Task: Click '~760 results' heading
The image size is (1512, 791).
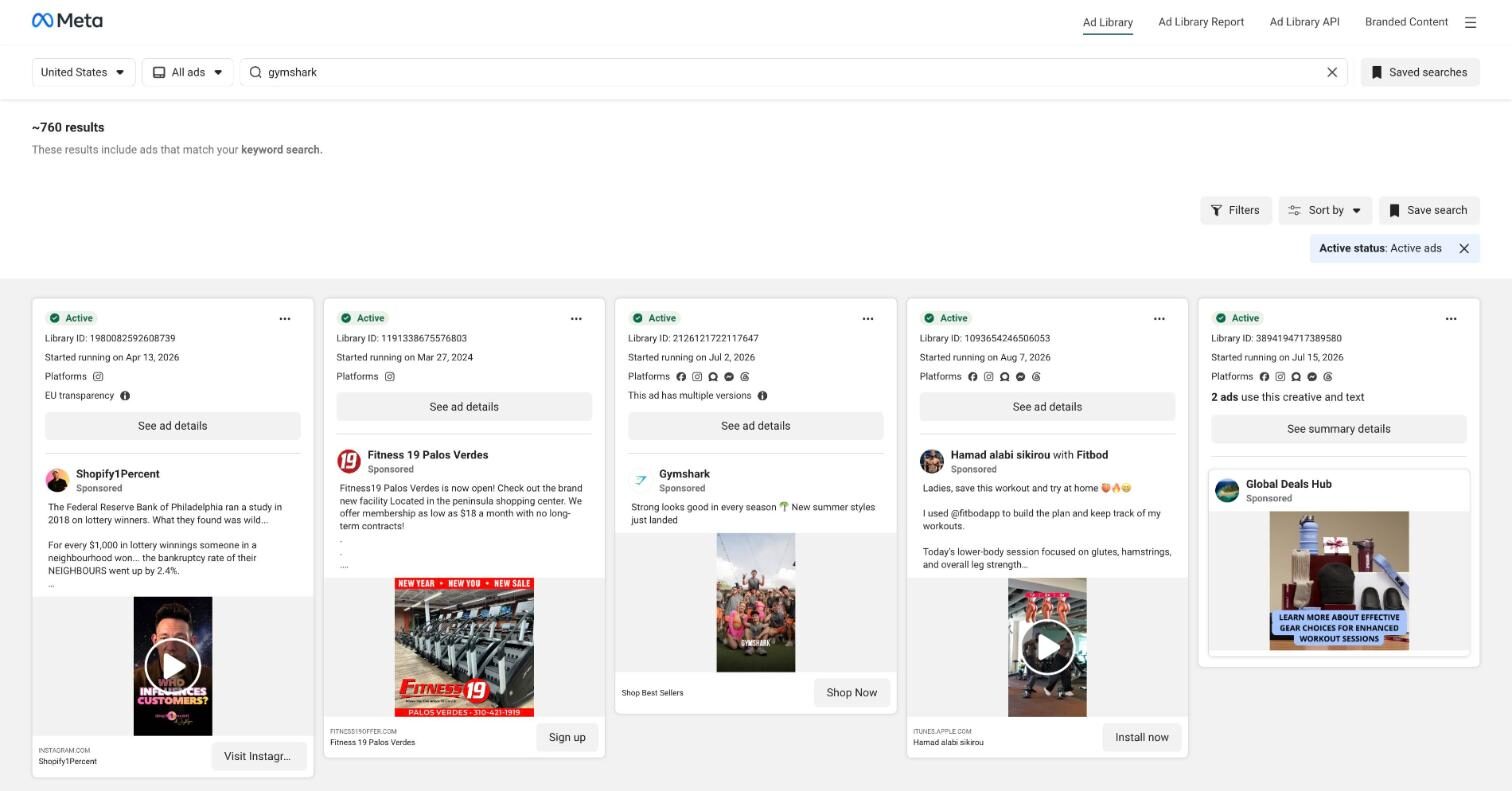Action: pos(68,127)
